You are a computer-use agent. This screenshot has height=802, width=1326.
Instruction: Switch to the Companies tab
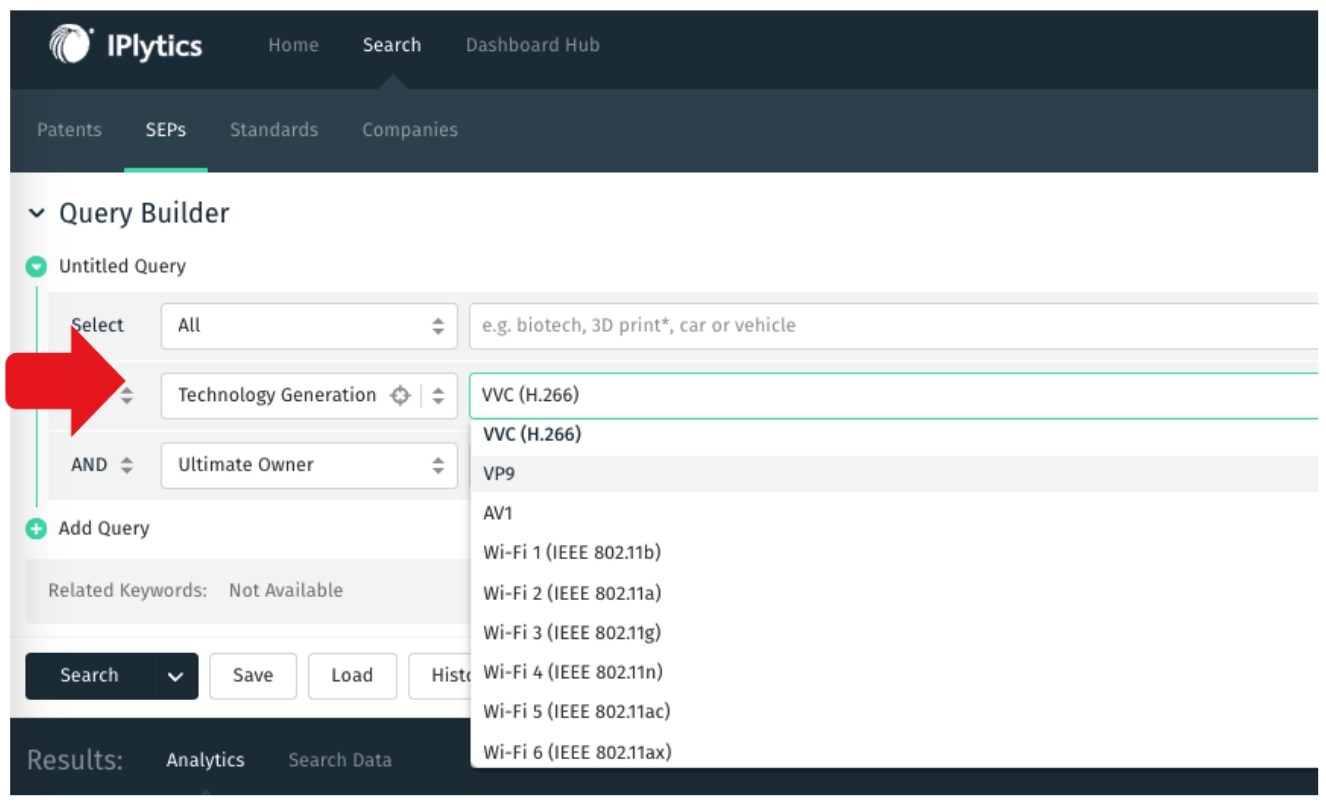pos(410,130)
